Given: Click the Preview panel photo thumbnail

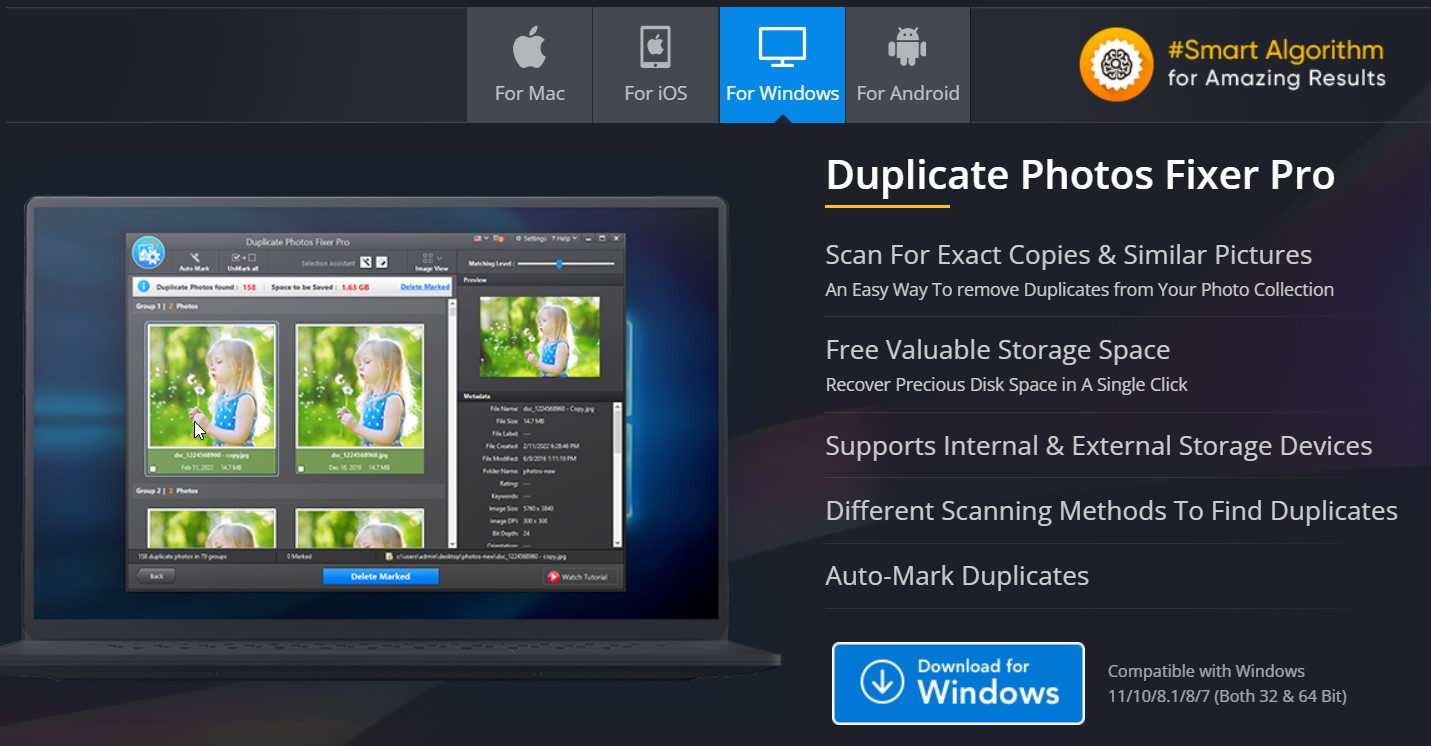Looking at the screenshot, I should pos(540,336).
